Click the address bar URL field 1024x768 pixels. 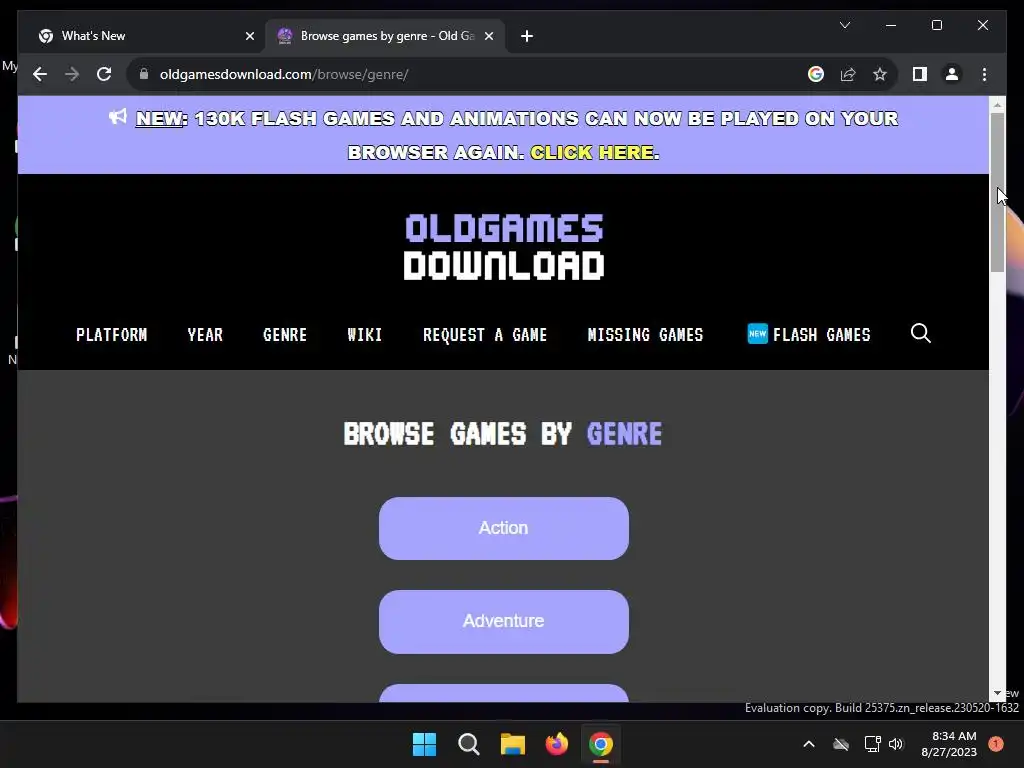click(x=470, y=74)
